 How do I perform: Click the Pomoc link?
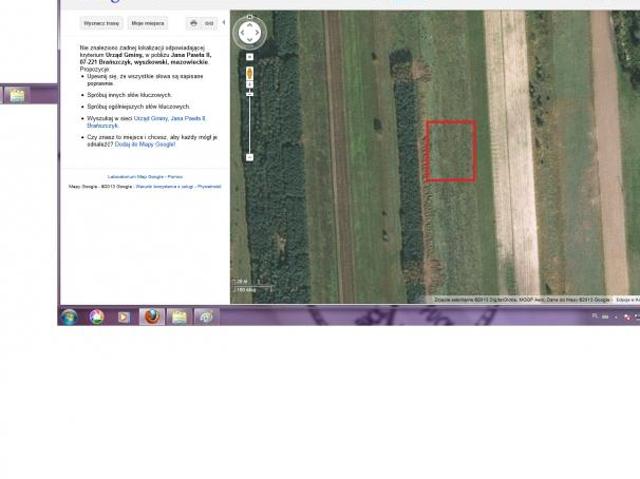[175, 177]
